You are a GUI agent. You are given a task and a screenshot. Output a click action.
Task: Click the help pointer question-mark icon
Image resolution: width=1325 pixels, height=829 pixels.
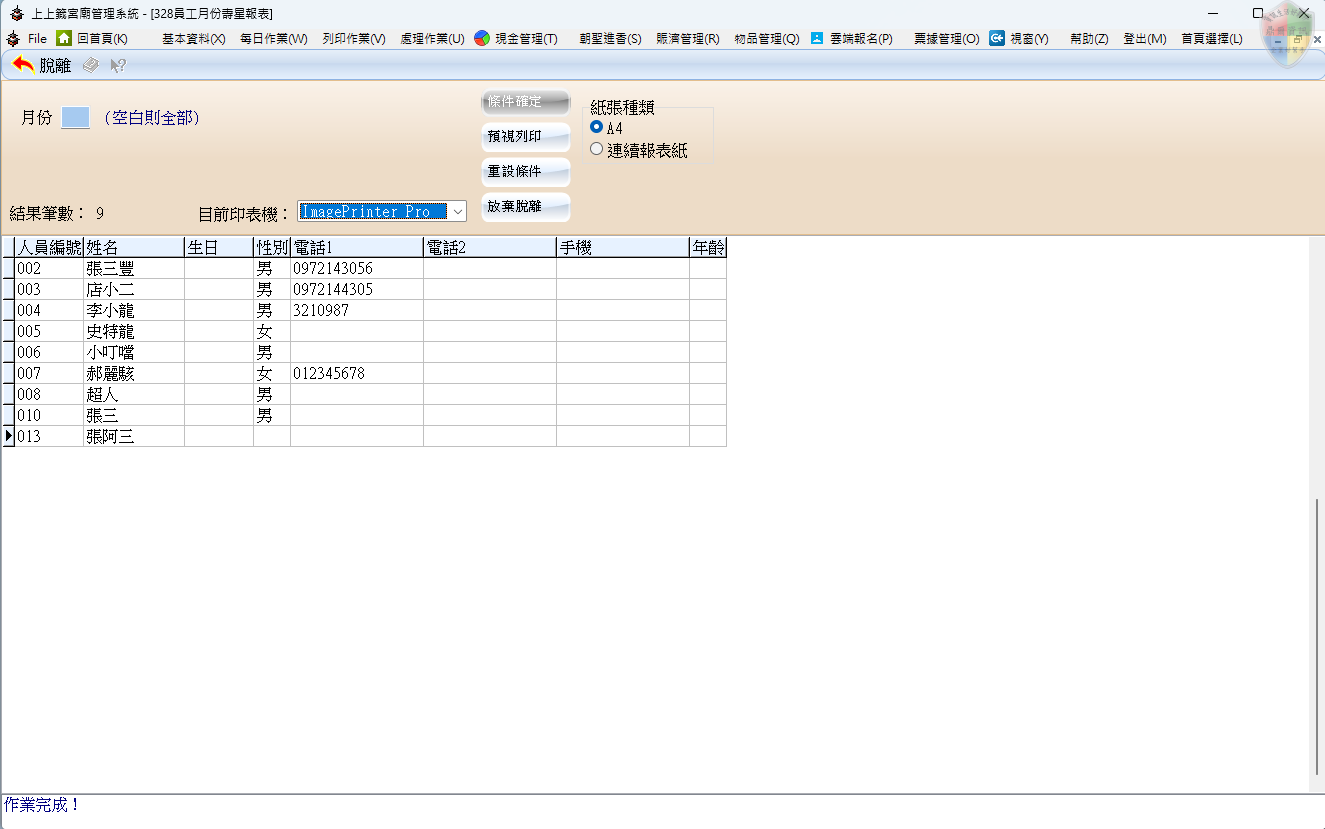(x=118, y=65)
